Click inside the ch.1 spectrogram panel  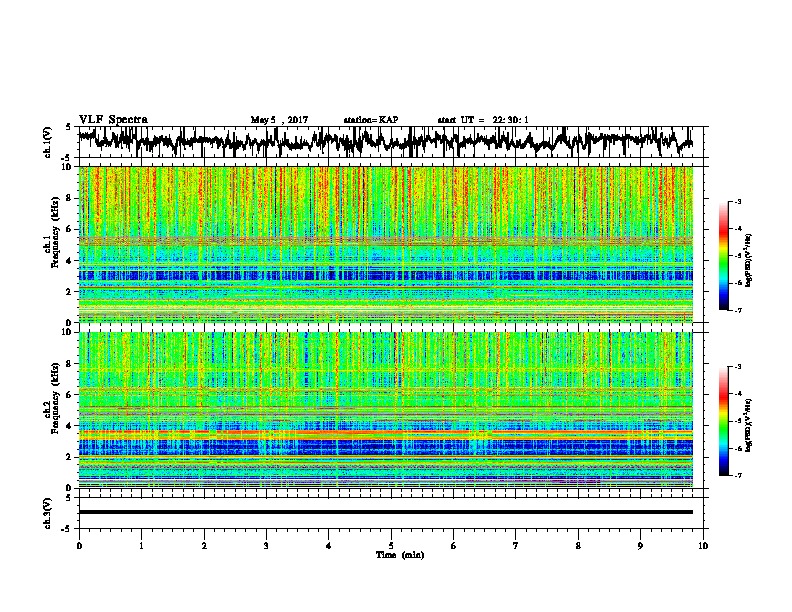coord(385,244)
